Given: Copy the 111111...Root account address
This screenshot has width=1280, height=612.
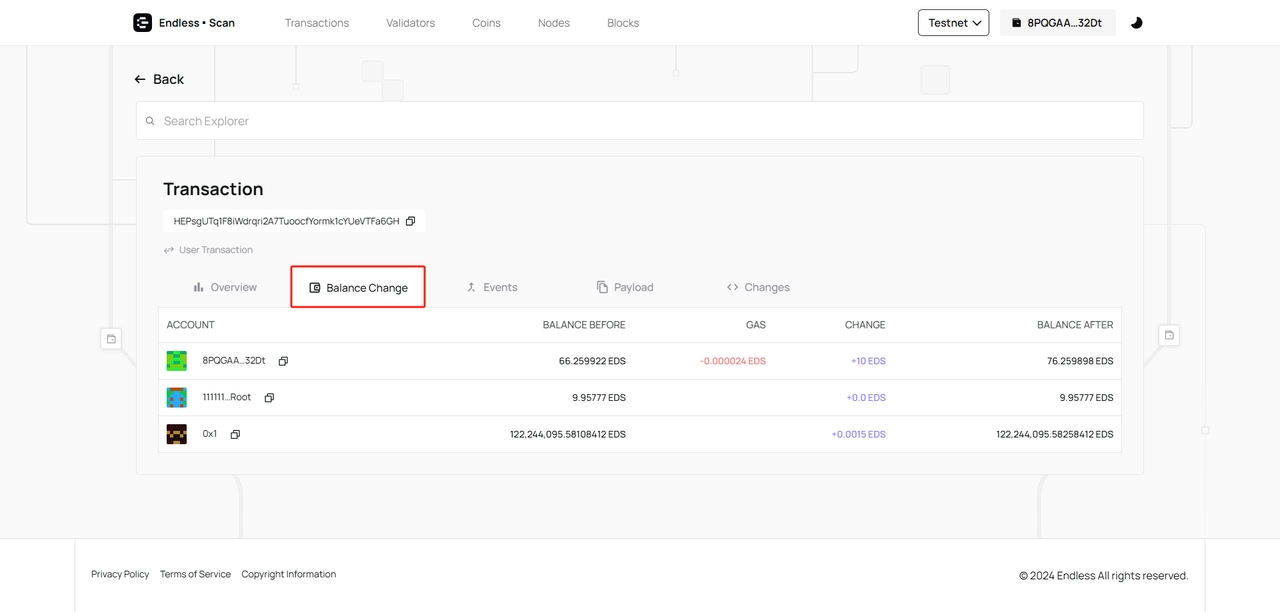Looking at the screenshot, I should (269, 398).
